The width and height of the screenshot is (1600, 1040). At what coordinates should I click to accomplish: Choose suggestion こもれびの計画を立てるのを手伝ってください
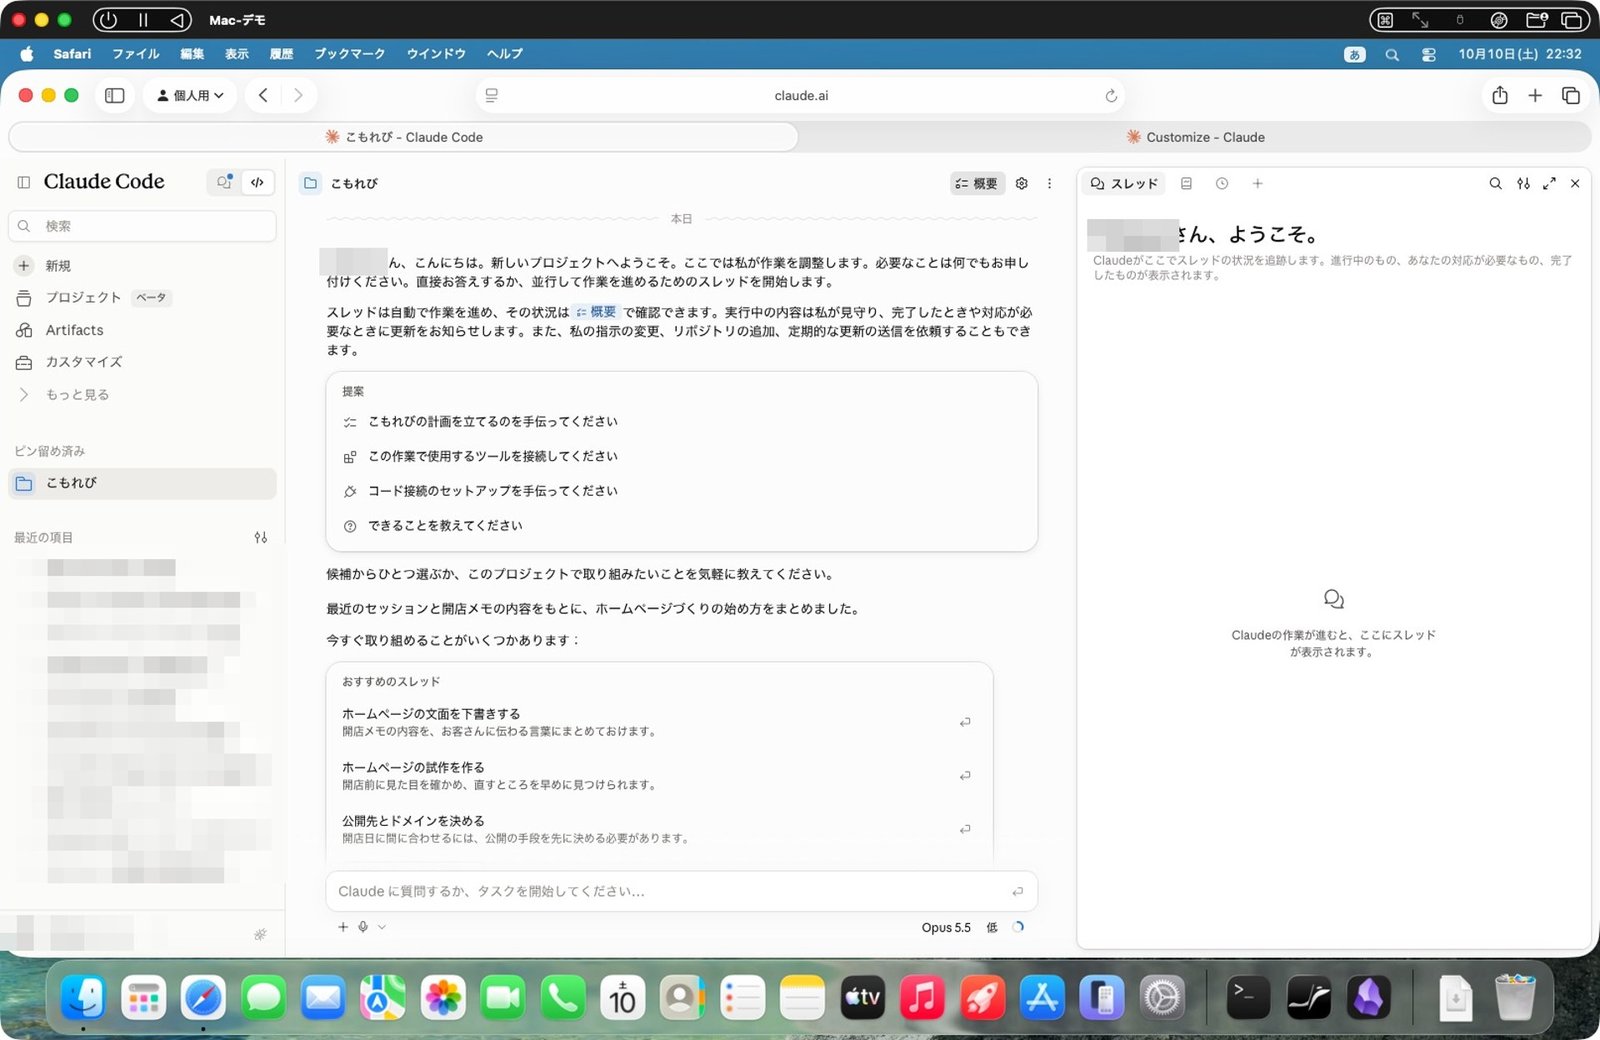(x=682, y=422)
